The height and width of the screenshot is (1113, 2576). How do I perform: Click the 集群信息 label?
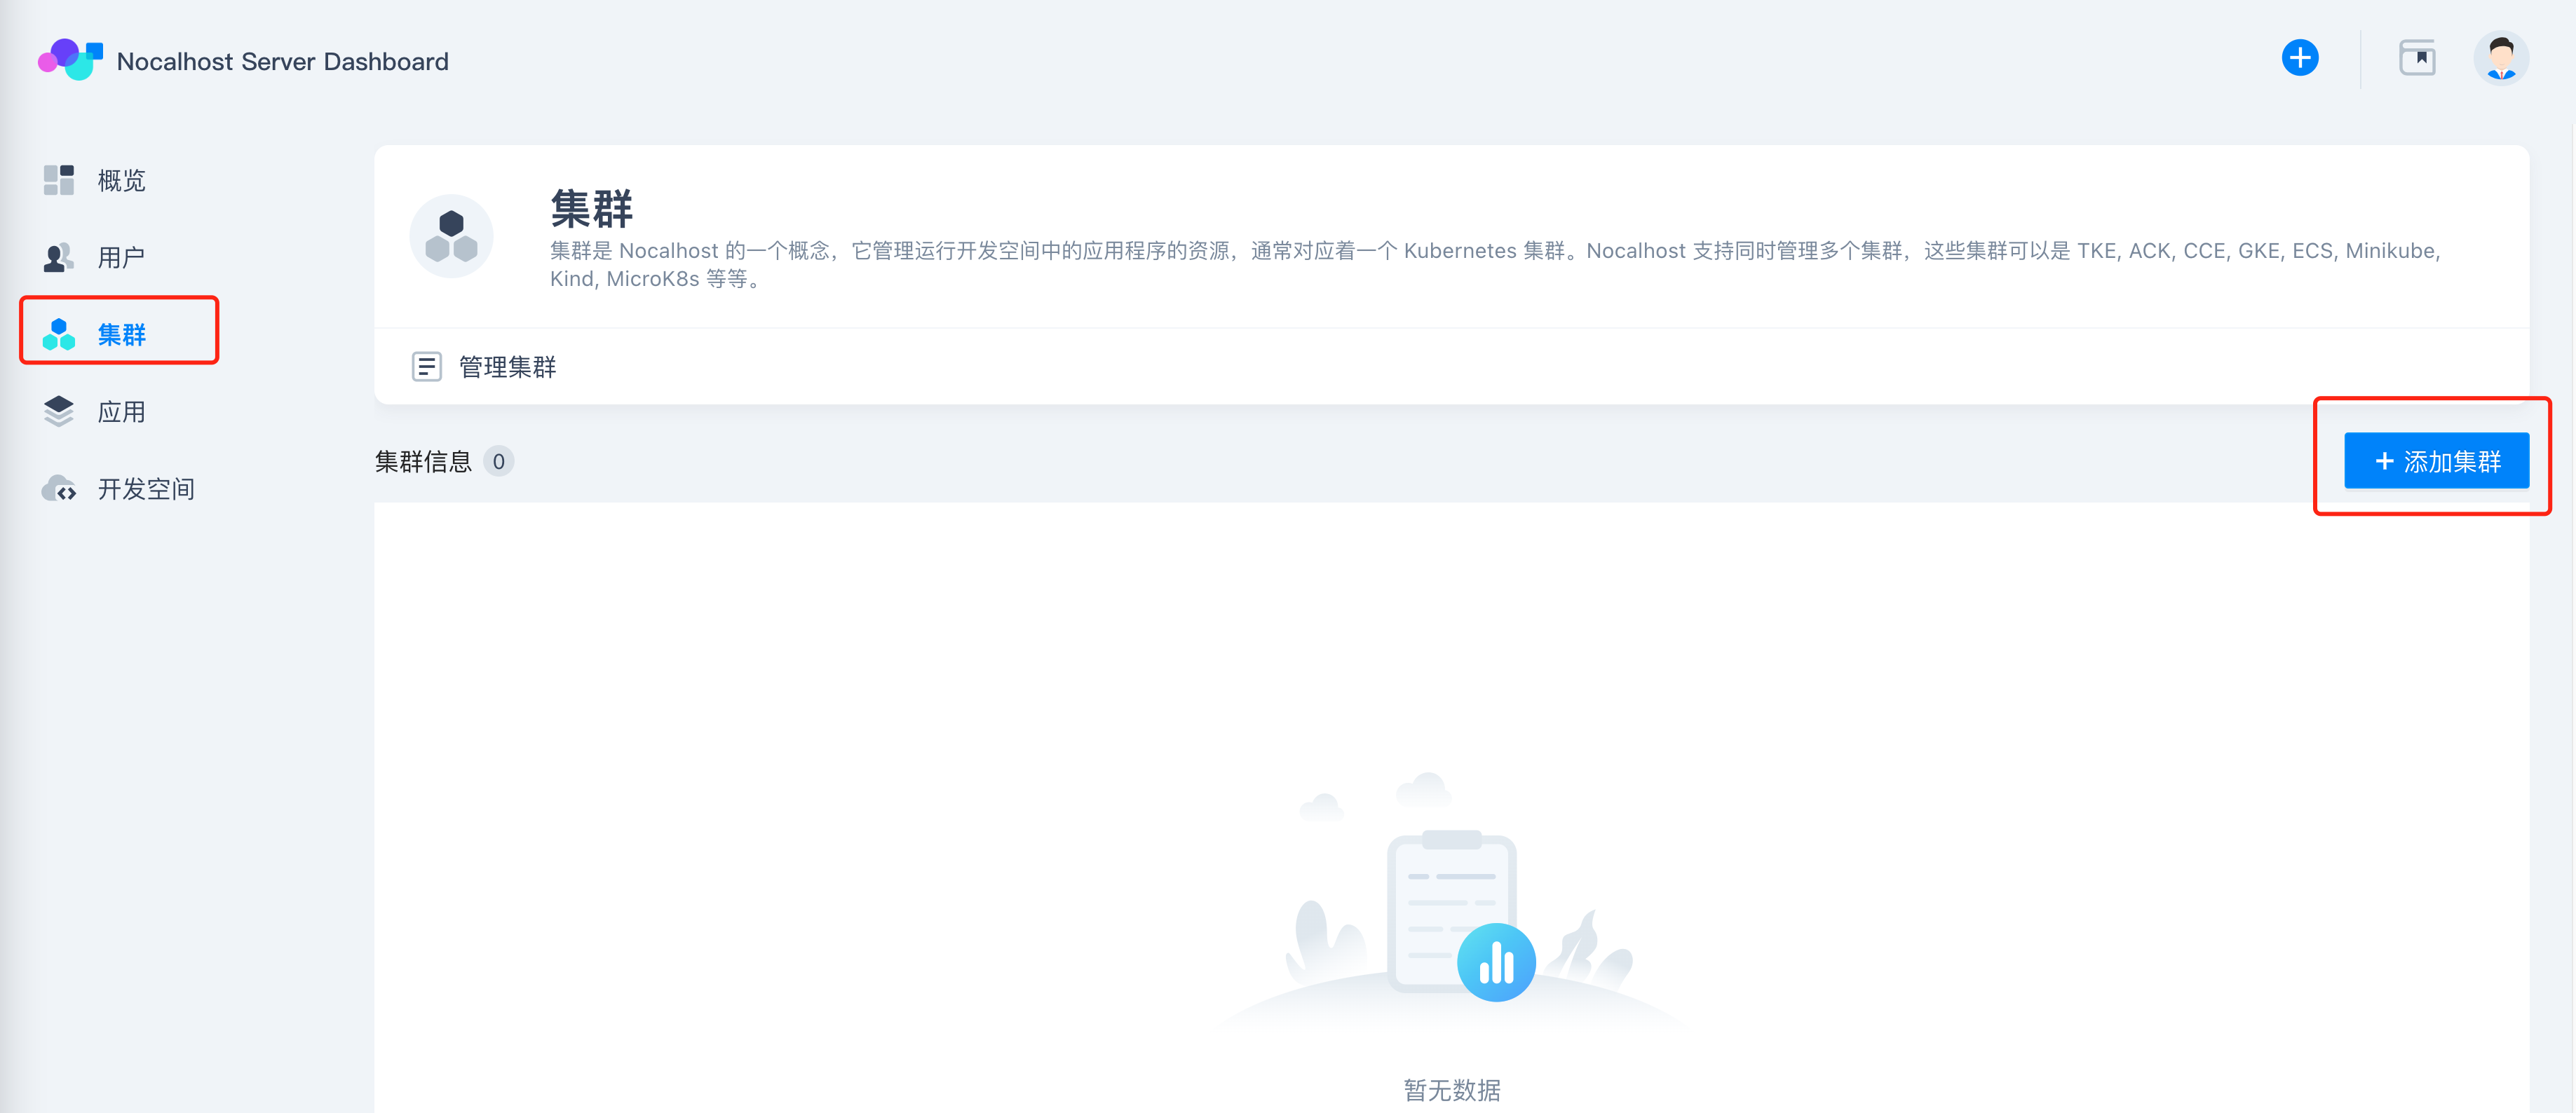coord(423,461)
